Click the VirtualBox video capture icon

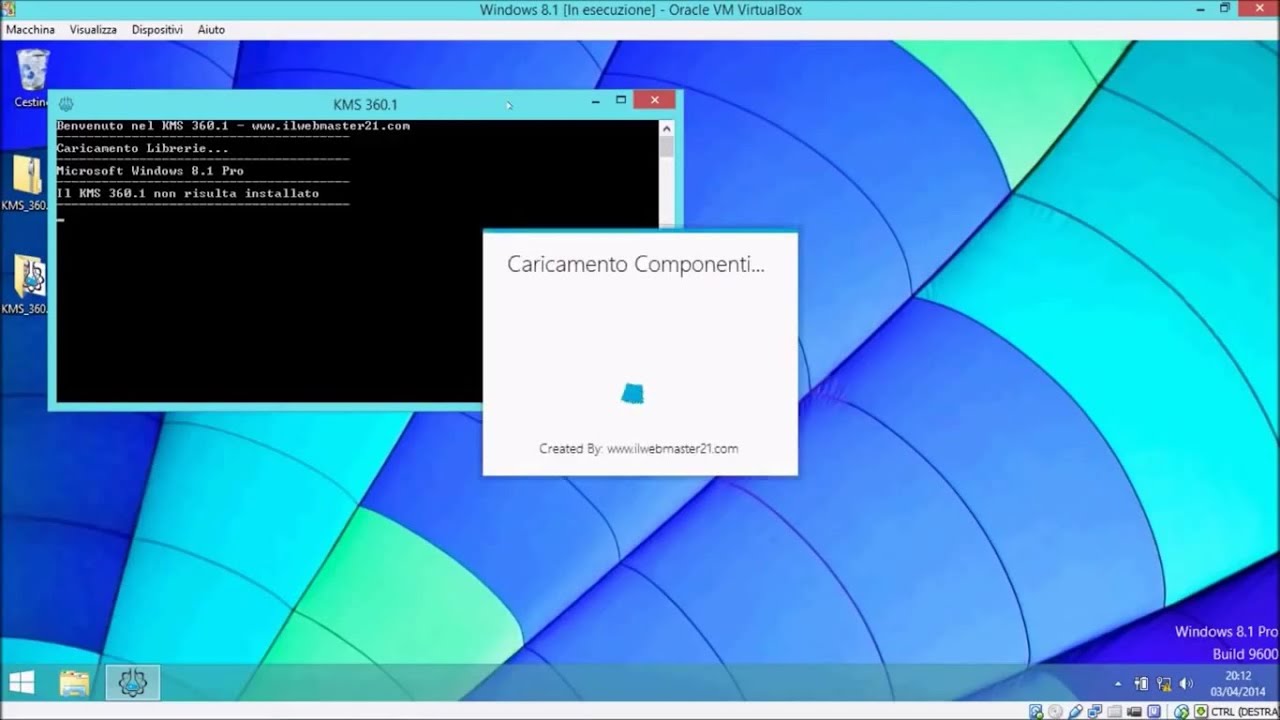point(1134,712)
